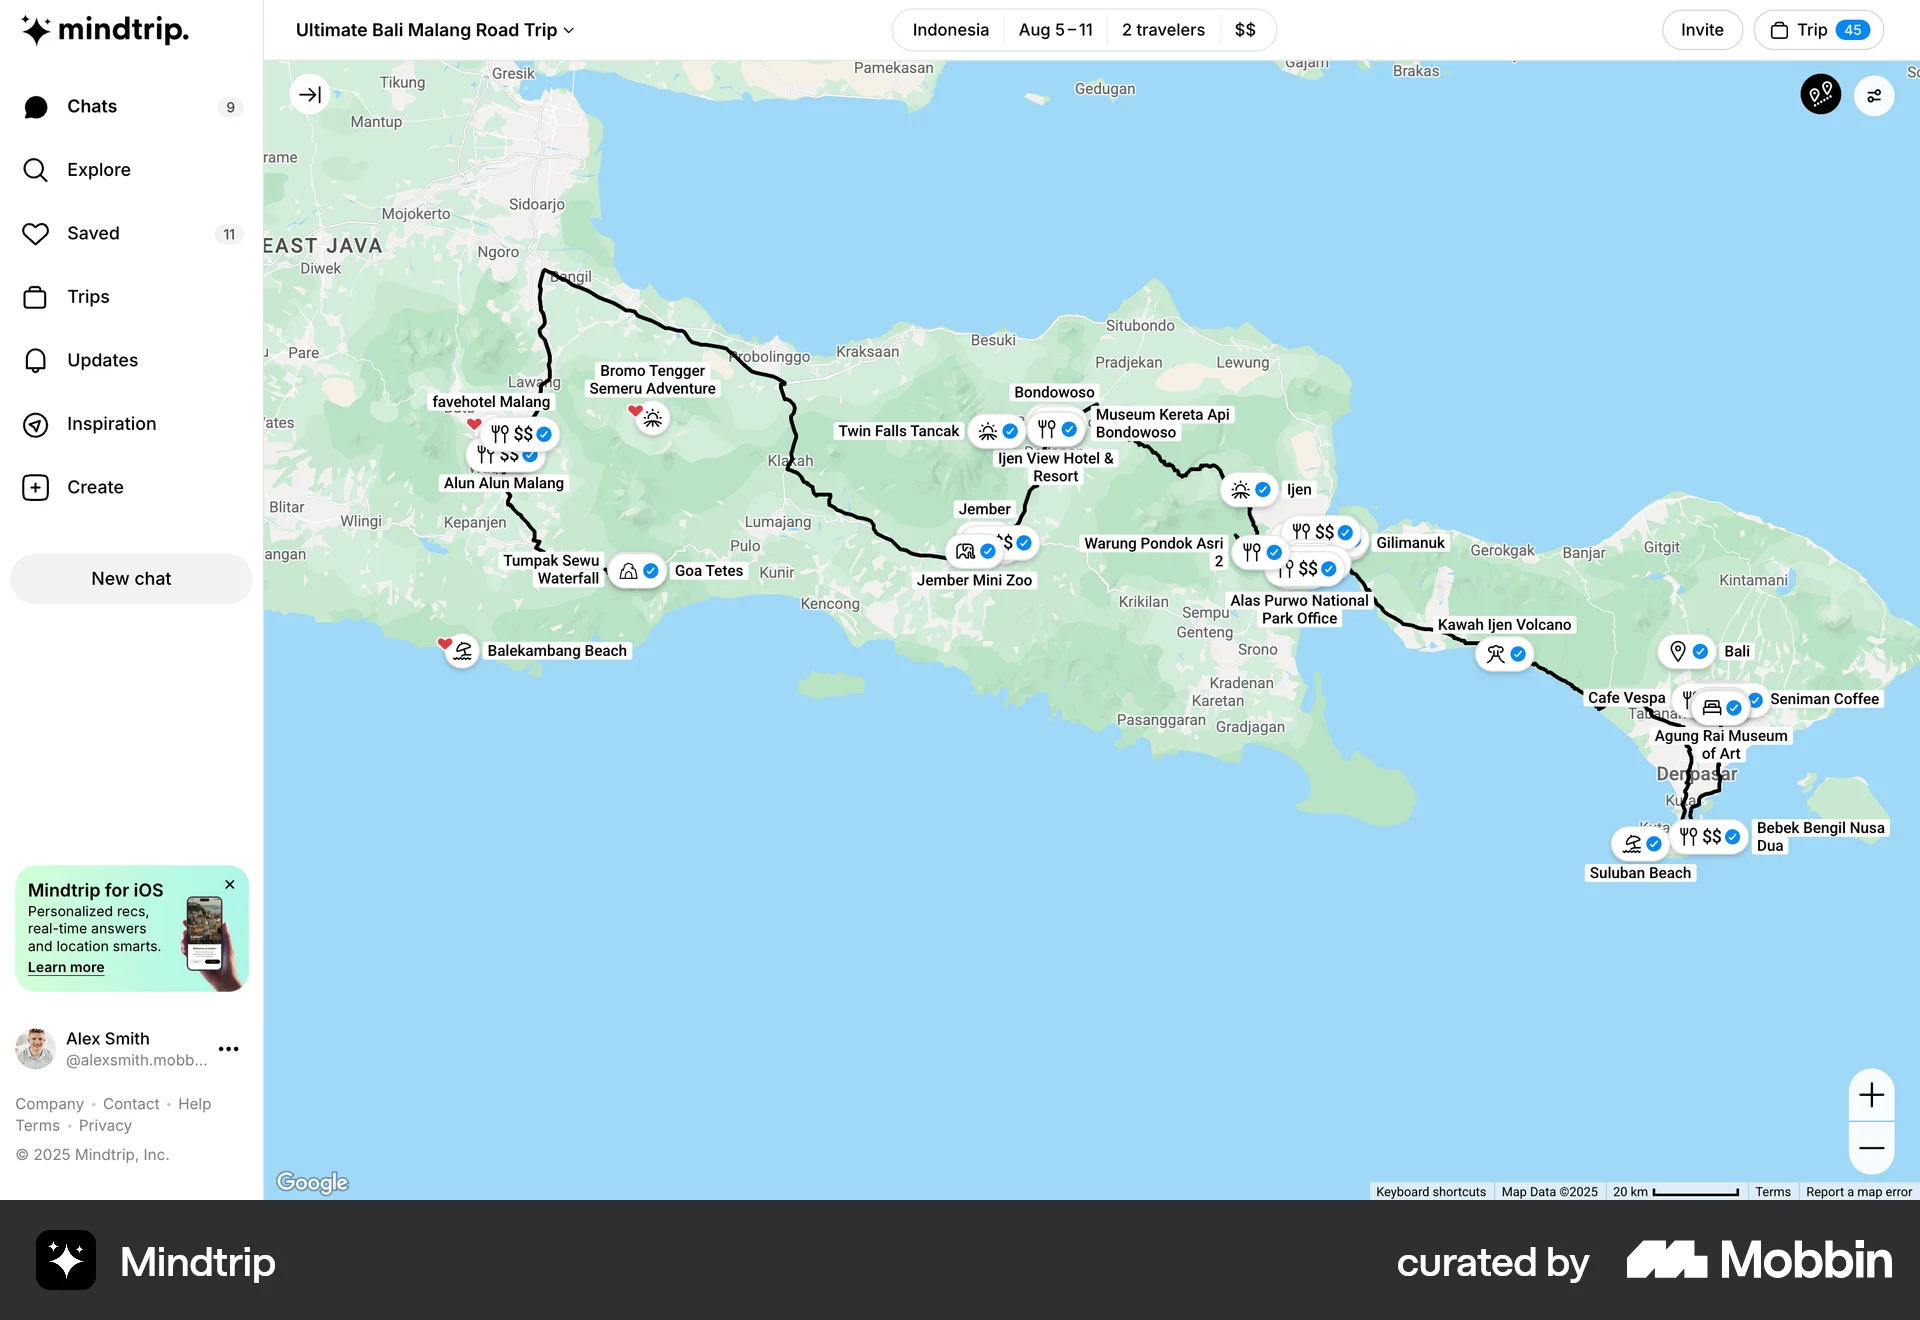Screen dimensions: 1920x1320
Task: Expand the Ultimate Bali Malang Road Trip title dropdown
Action: pos(567,30)
